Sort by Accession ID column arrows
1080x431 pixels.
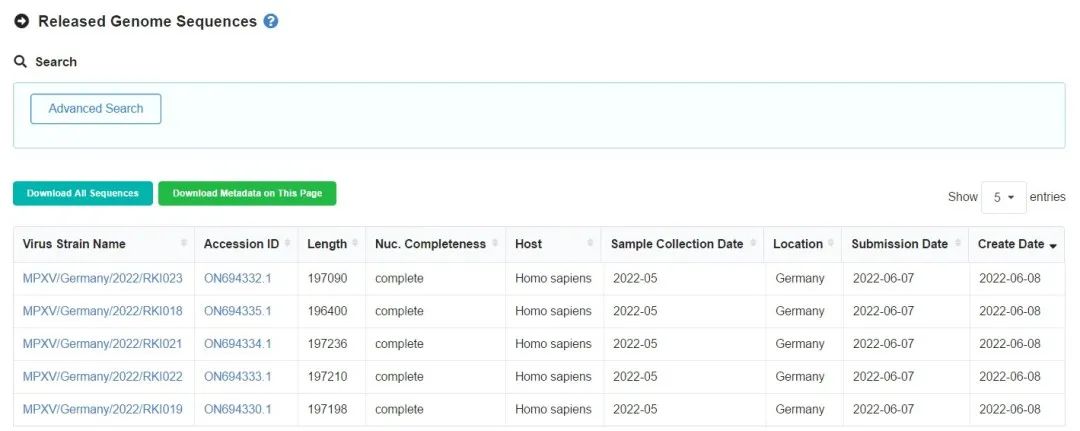coord(288,244)
